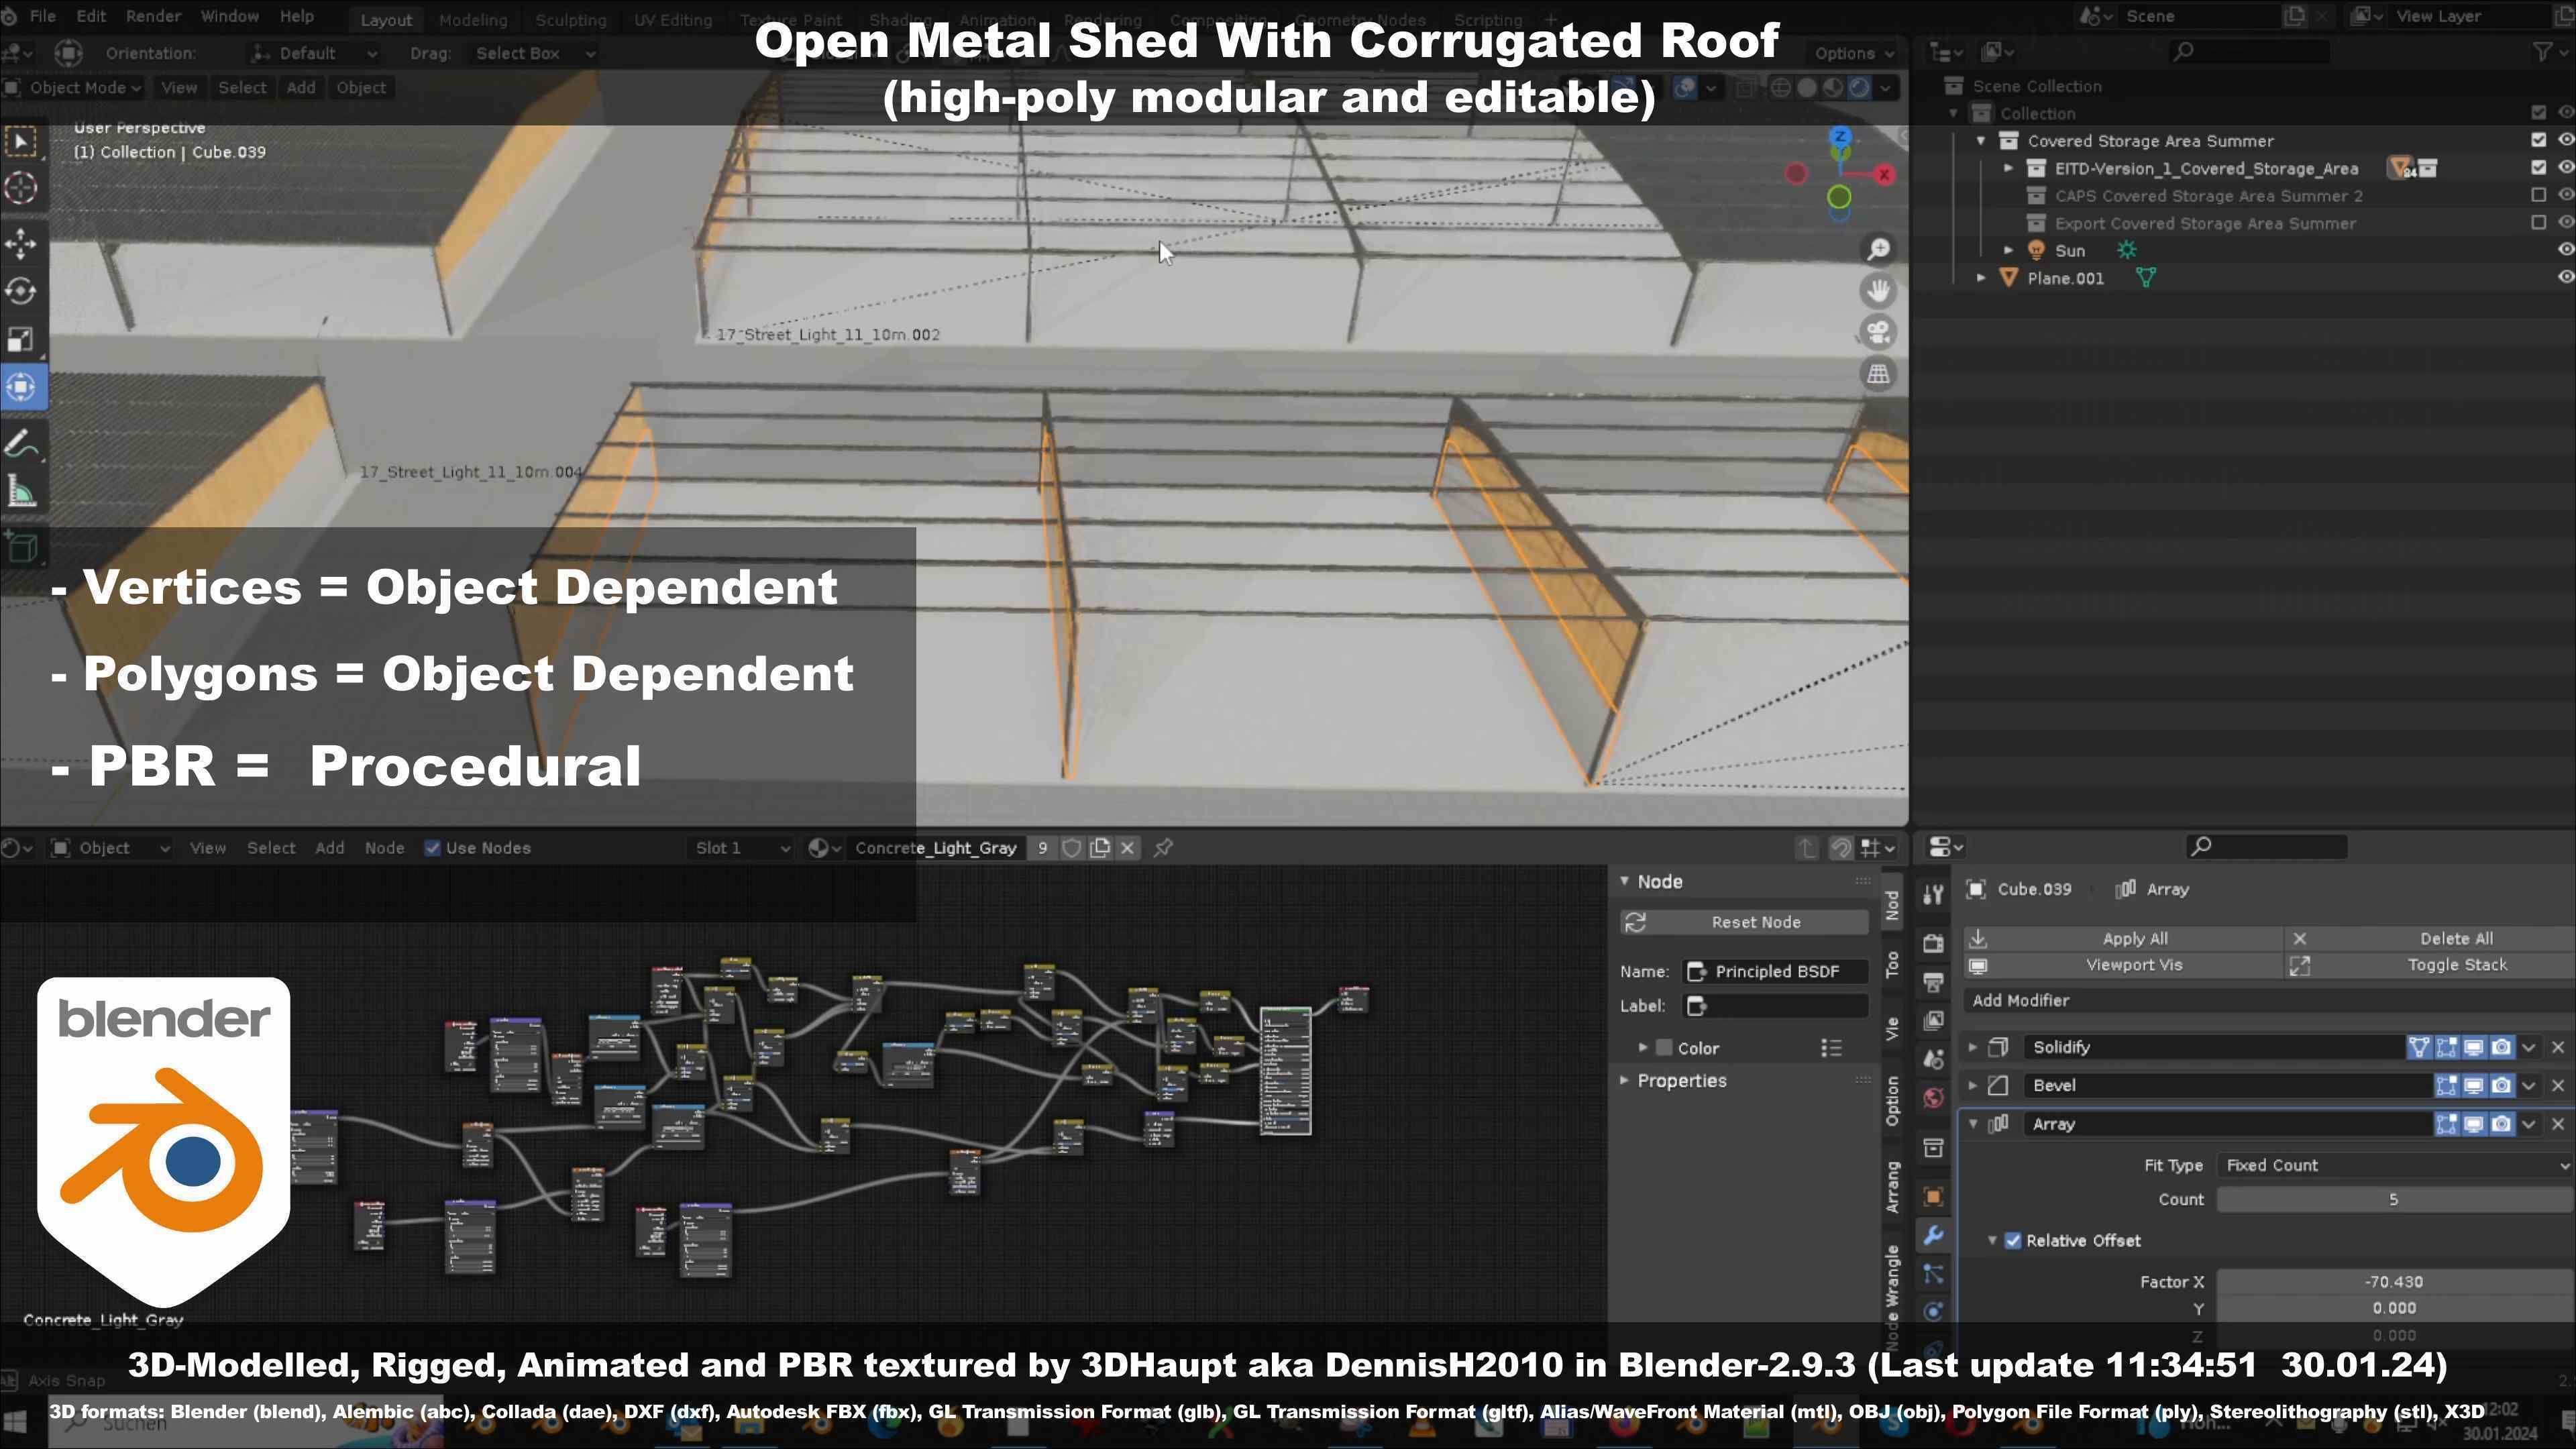Activate the 3D Cursor tool
Screen dimensions: 2576x1449
[22, 188]
